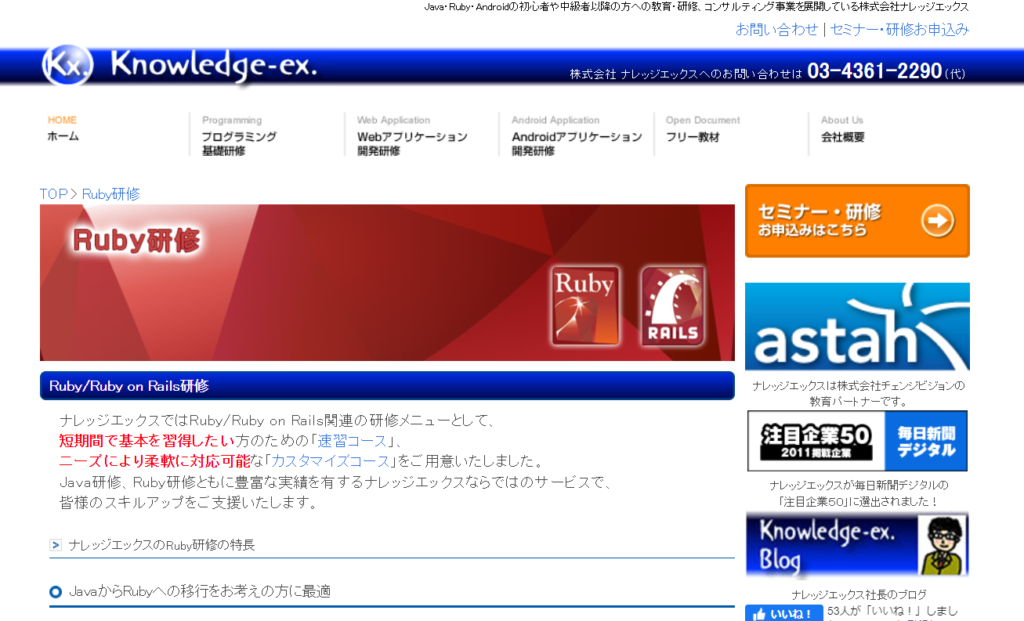Click the ナレッジエックス社長のブログ caption

pyautogui.click(x=859, y=595)
